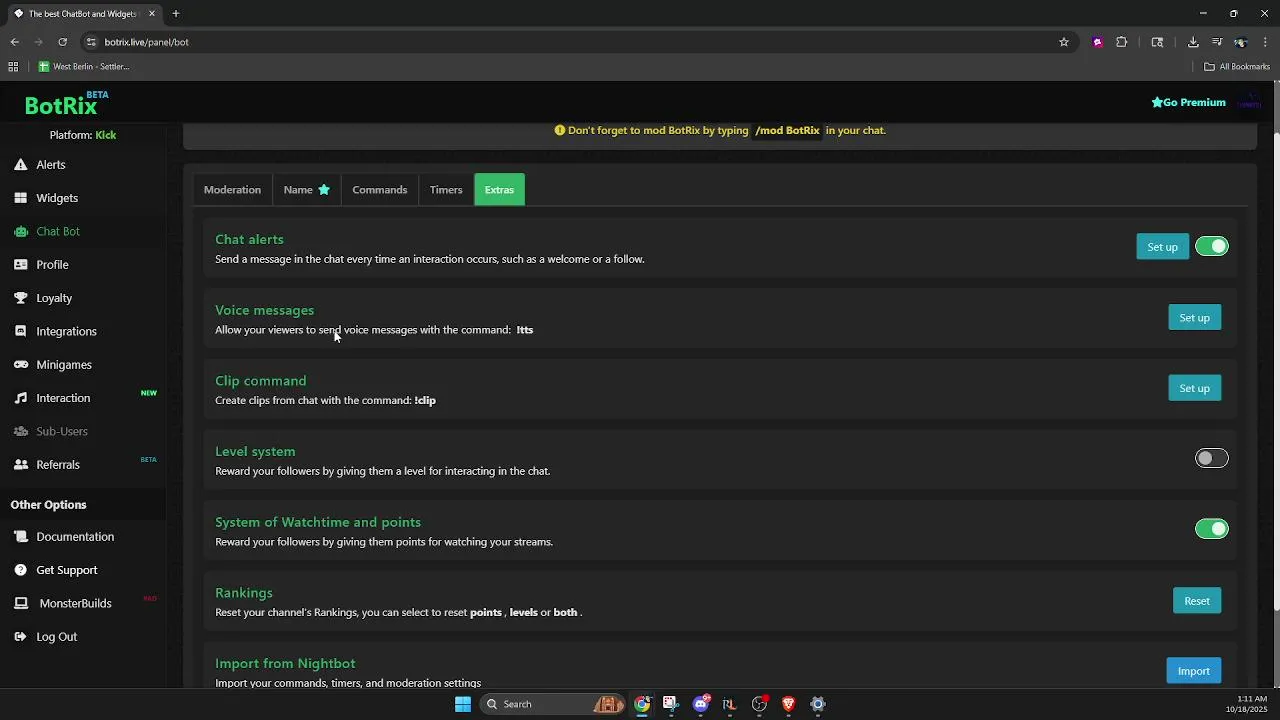Switch to the Commands tab
Screen dimensions: 1280x720
[380, 190]
